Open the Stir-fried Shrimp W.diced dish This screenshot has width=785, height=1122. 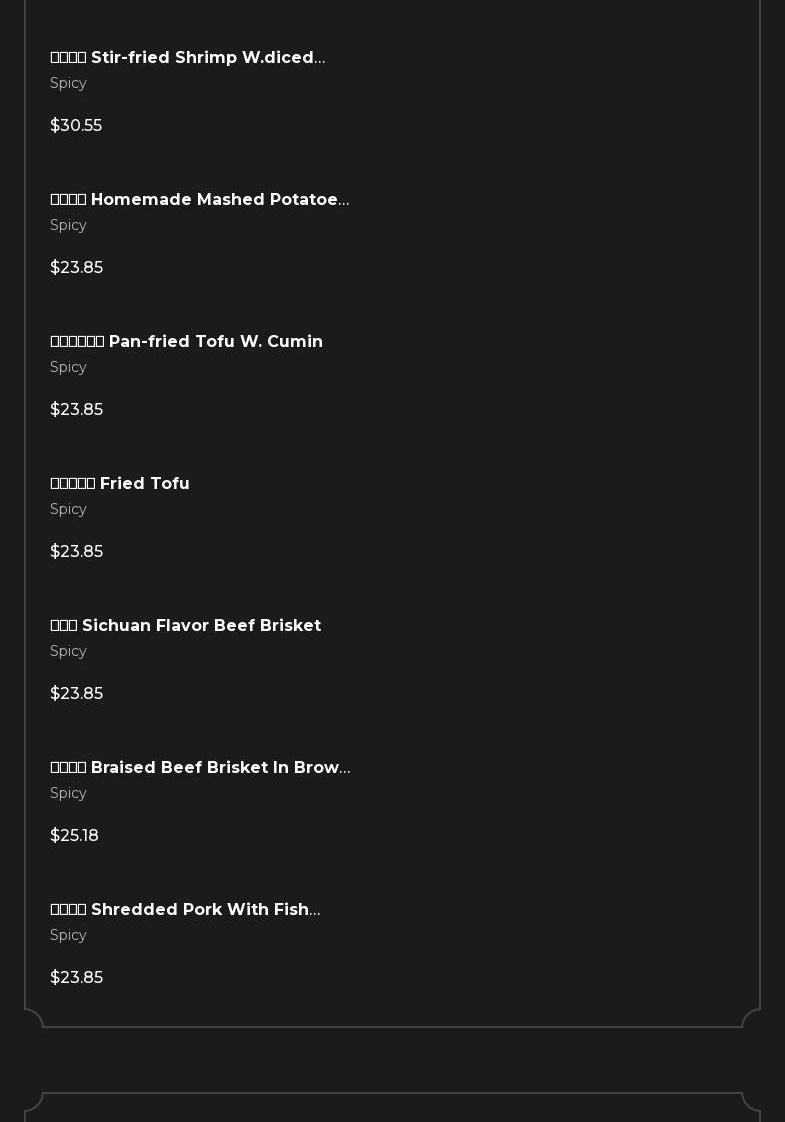pos(188,58)
